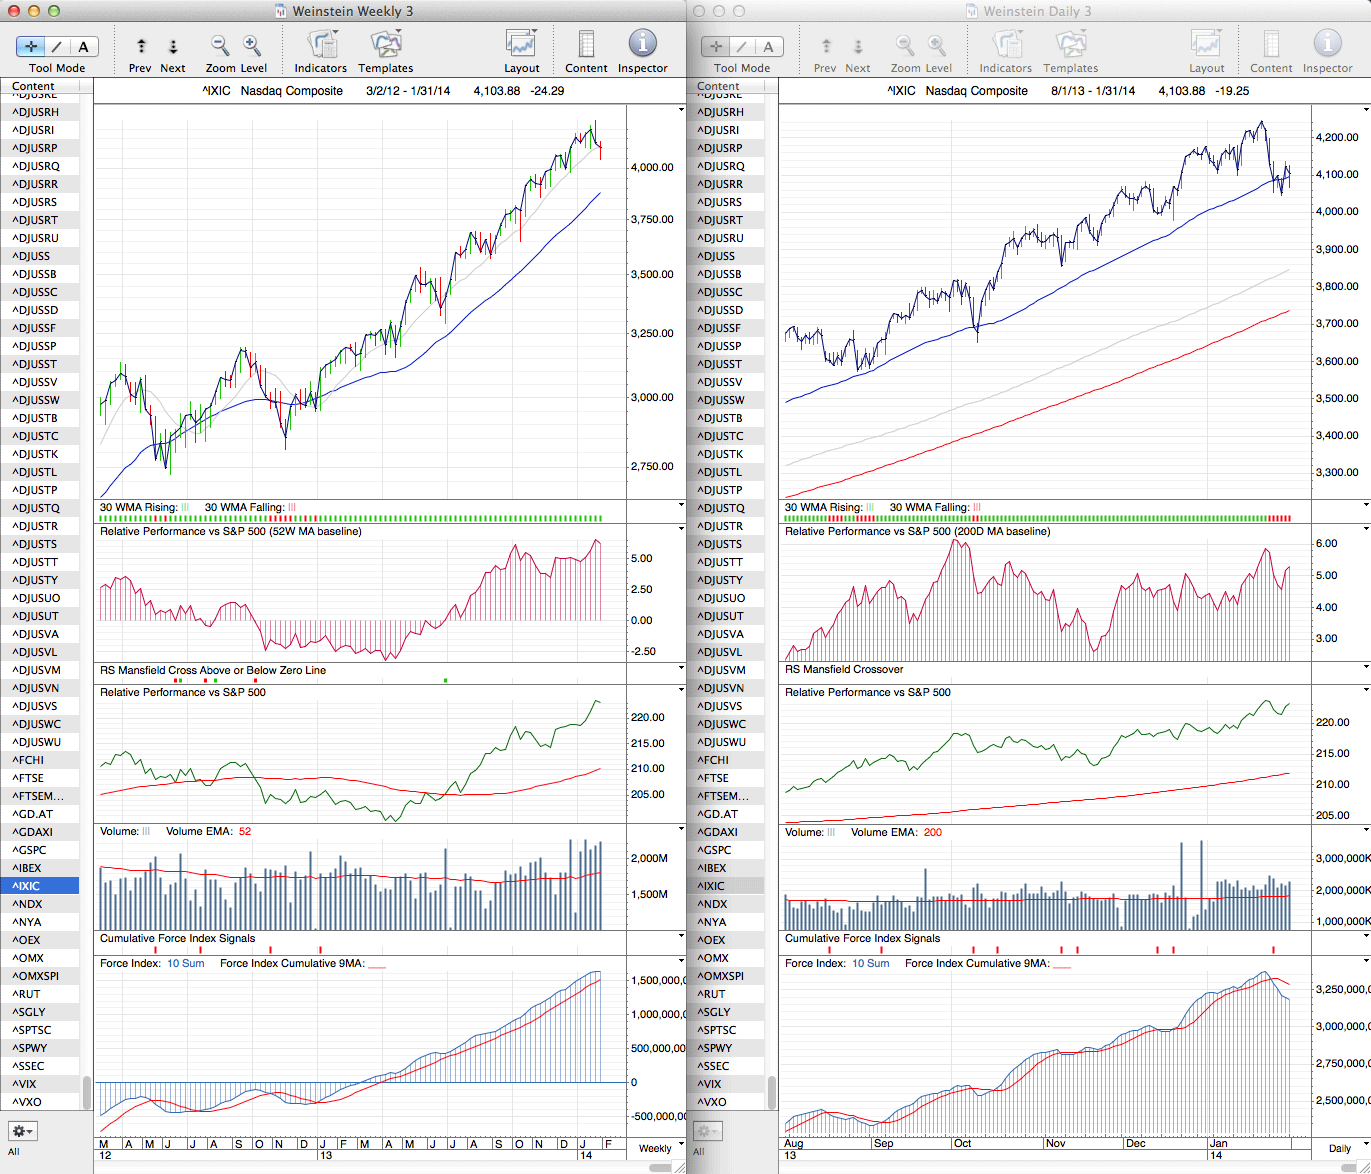Image resolution: width=1371 pixels, height=1174 pixels.
Task: Open 200D MA baseline panel menu arrow
Action: (x=1366, y=530)
